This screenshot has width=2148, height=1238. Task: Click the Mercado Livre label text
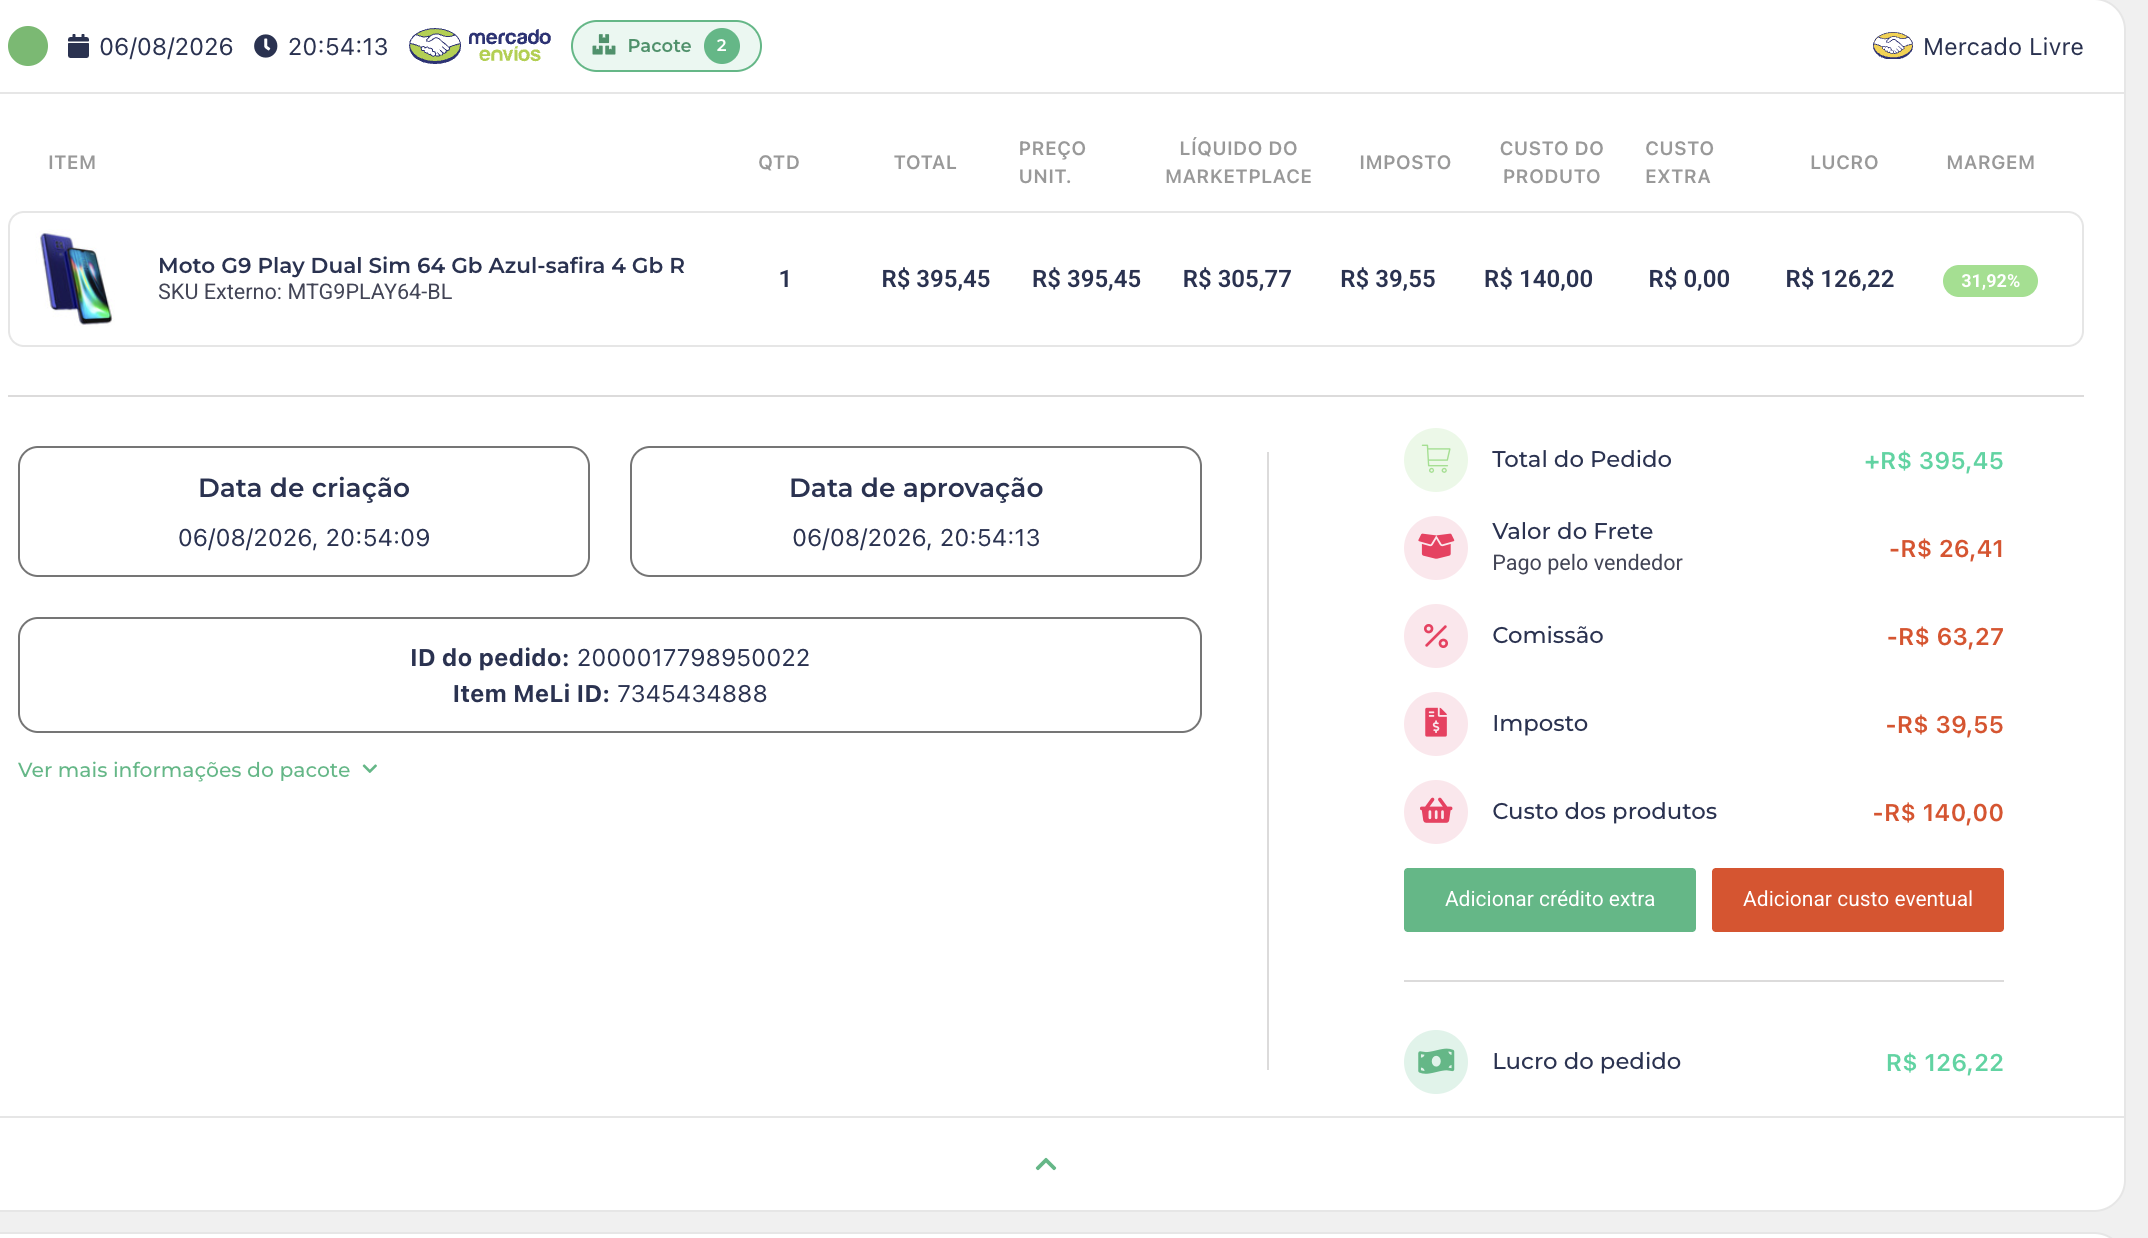tap(2003, 47)
